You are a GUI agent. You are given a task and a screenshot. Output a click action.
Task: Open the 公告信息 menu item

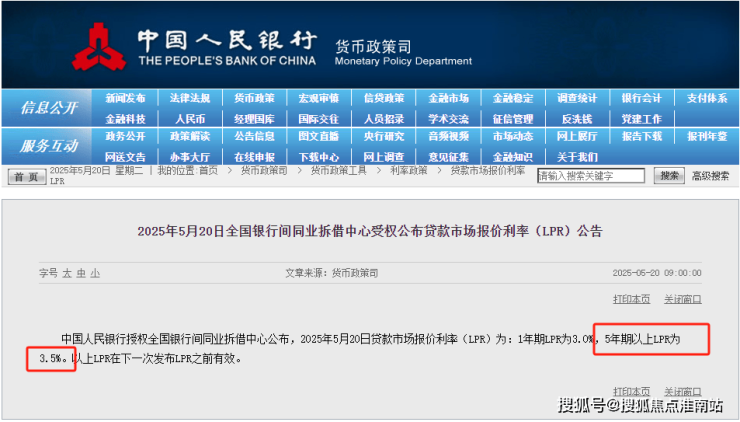click(254, 136)
